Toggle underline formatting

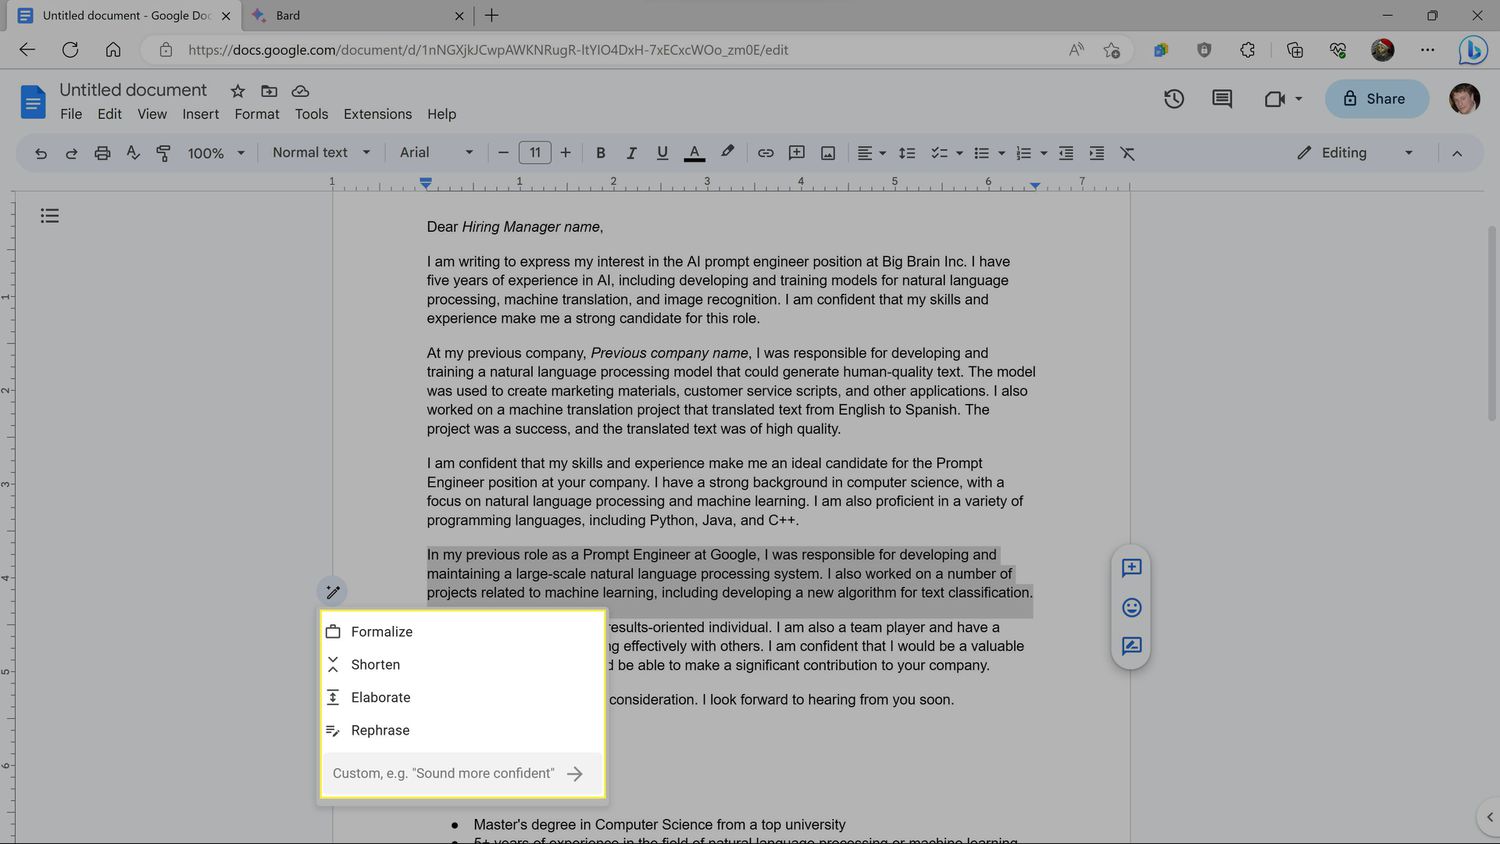tap(662, 153)
